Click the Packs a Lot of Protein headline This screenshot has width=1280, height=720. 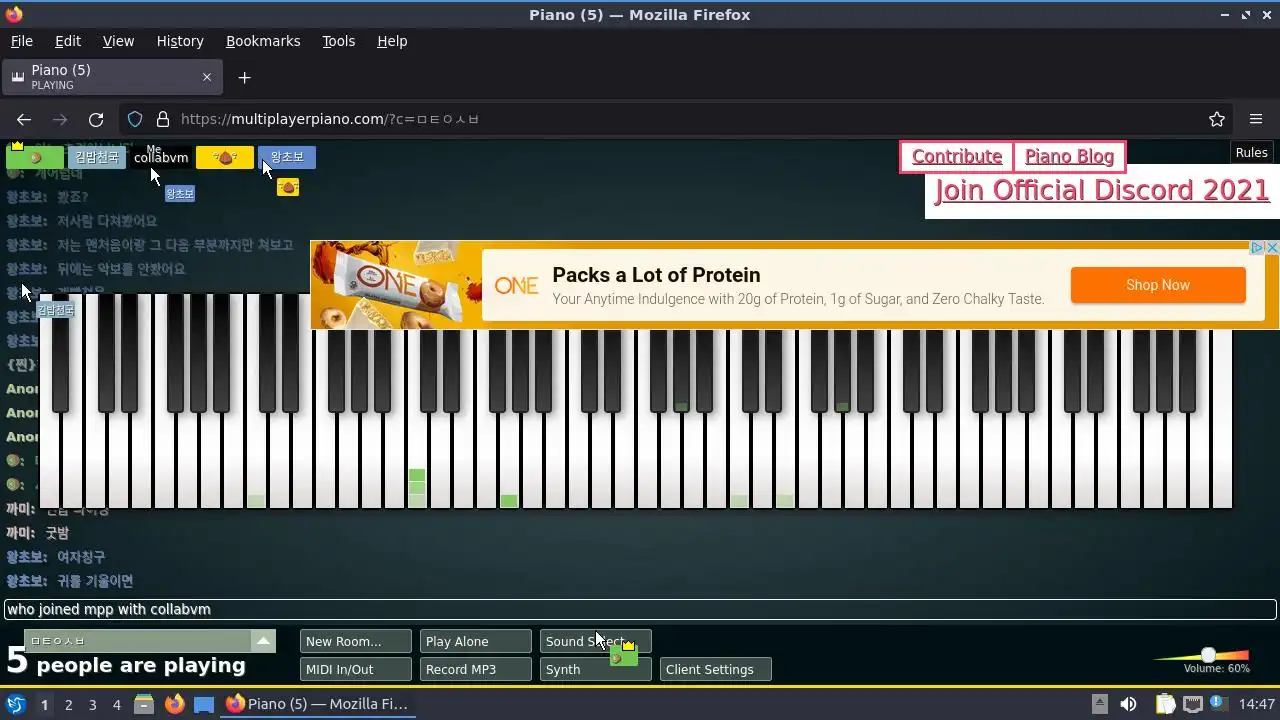tap(656, 275)
